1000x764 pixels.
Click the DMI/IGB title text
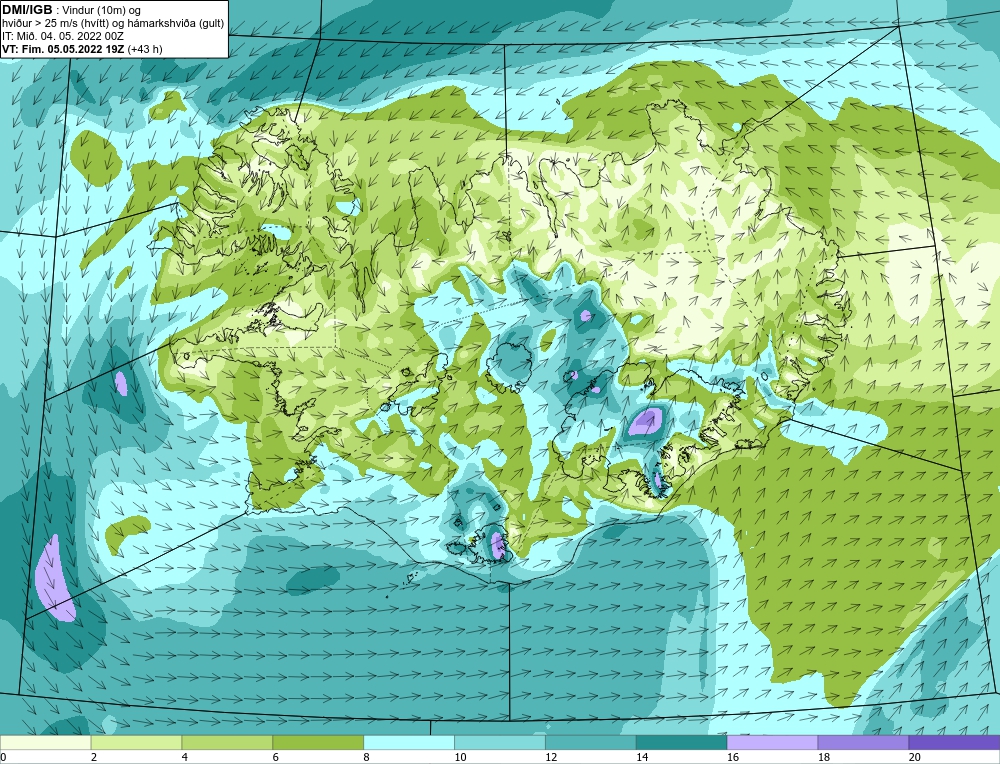tap(28, 10)
